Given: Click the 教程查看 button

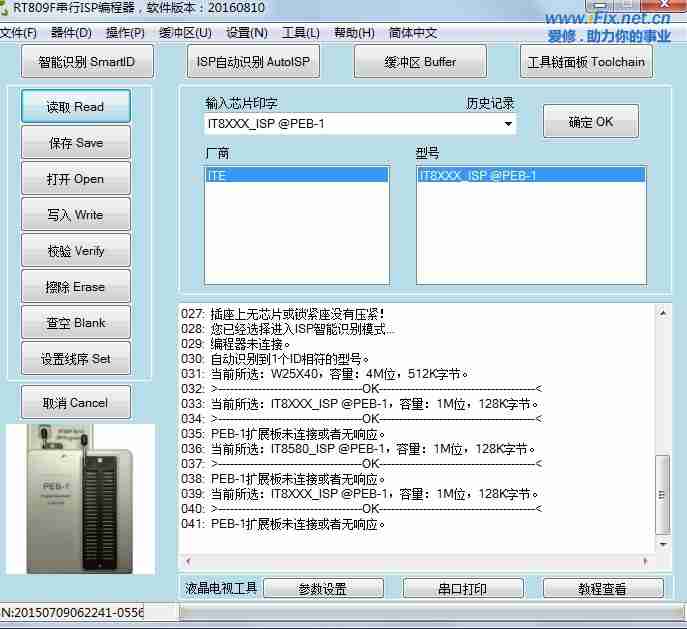Looking at the screenshot, I should [603, 589].
